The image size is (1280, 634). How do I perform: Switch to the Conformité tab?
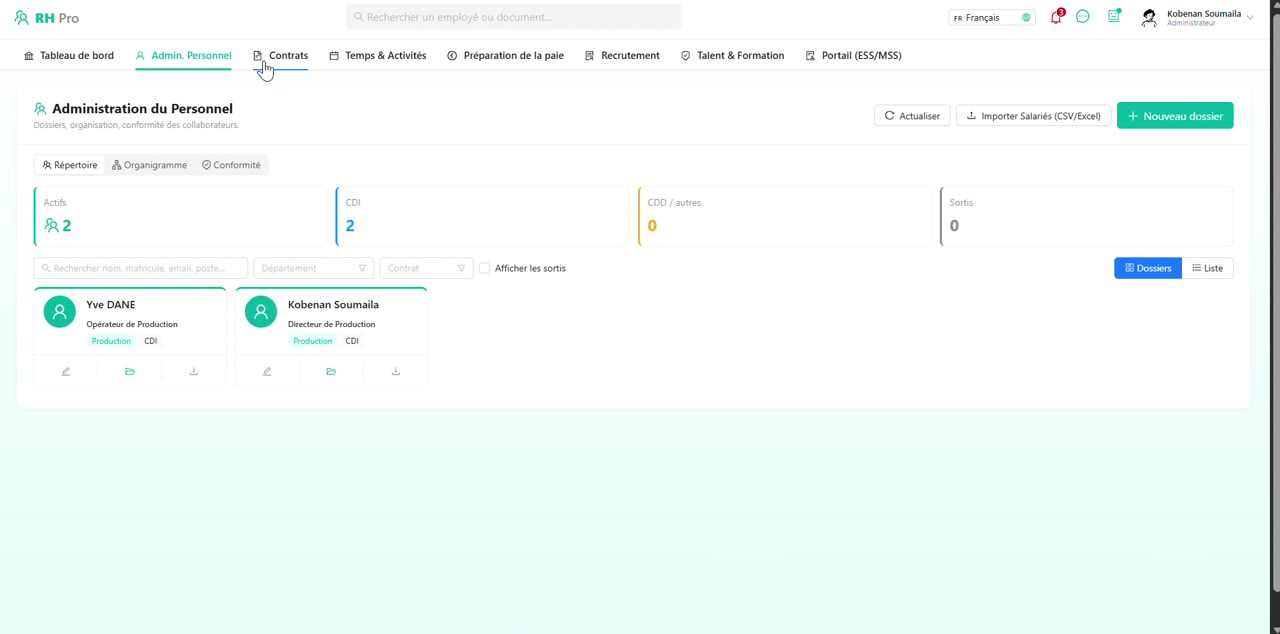[231, 165]
